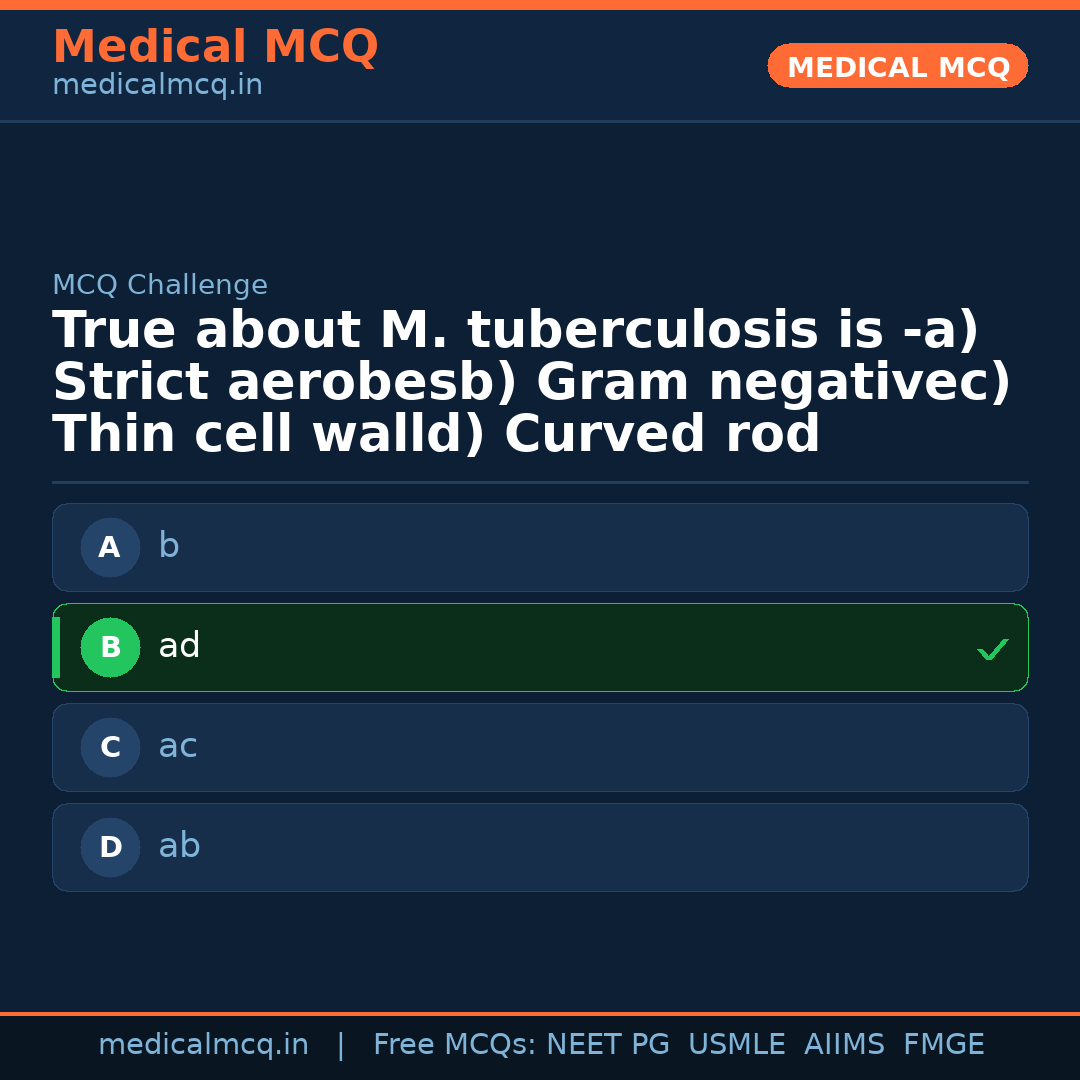Visit medicalmcq.in in the header
Screen dimensions: 1080x1080
(x=157, y=84)
